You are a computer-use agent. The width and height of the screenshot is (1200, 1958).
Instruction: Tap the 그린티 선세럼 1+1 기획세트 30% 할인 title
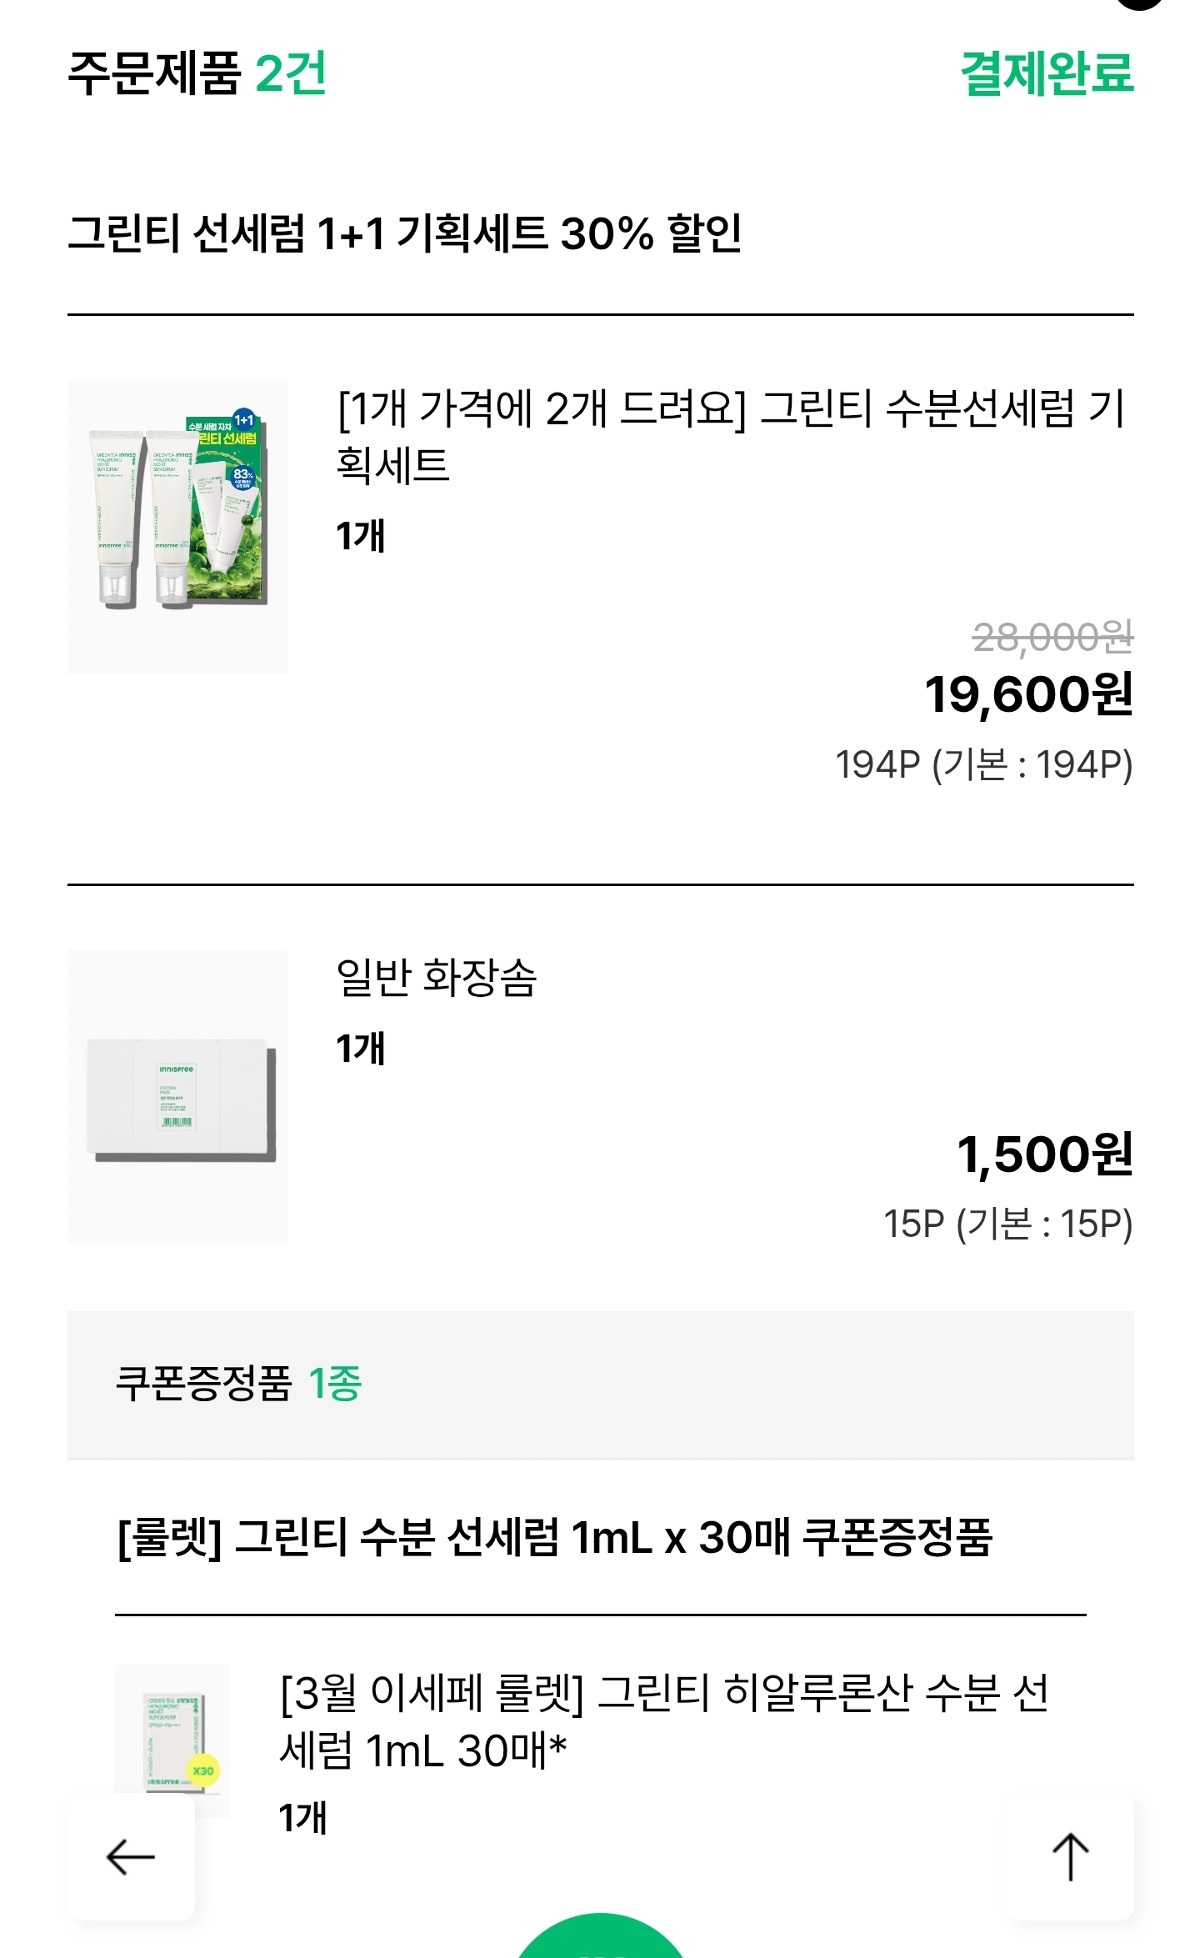pyautogui.click(x=404, y=234)
